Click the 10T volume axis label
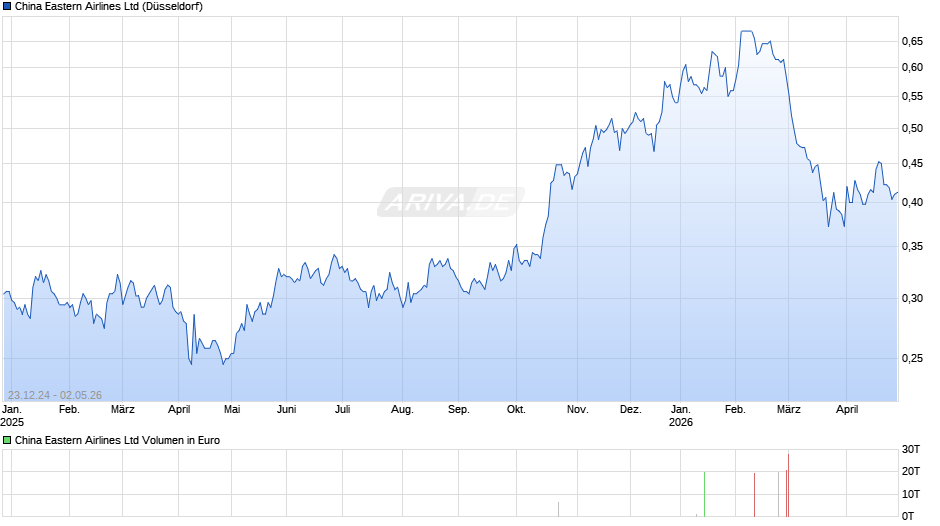 point(911,494)
